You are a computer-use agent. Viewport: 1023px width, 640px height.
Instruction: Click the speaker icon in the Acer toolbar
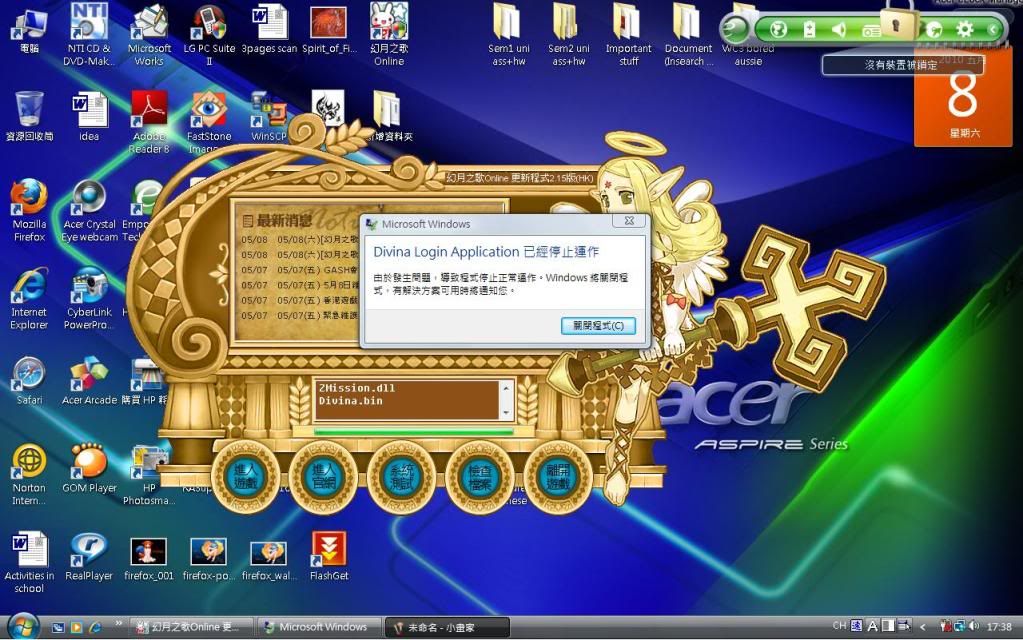[840, 29]
